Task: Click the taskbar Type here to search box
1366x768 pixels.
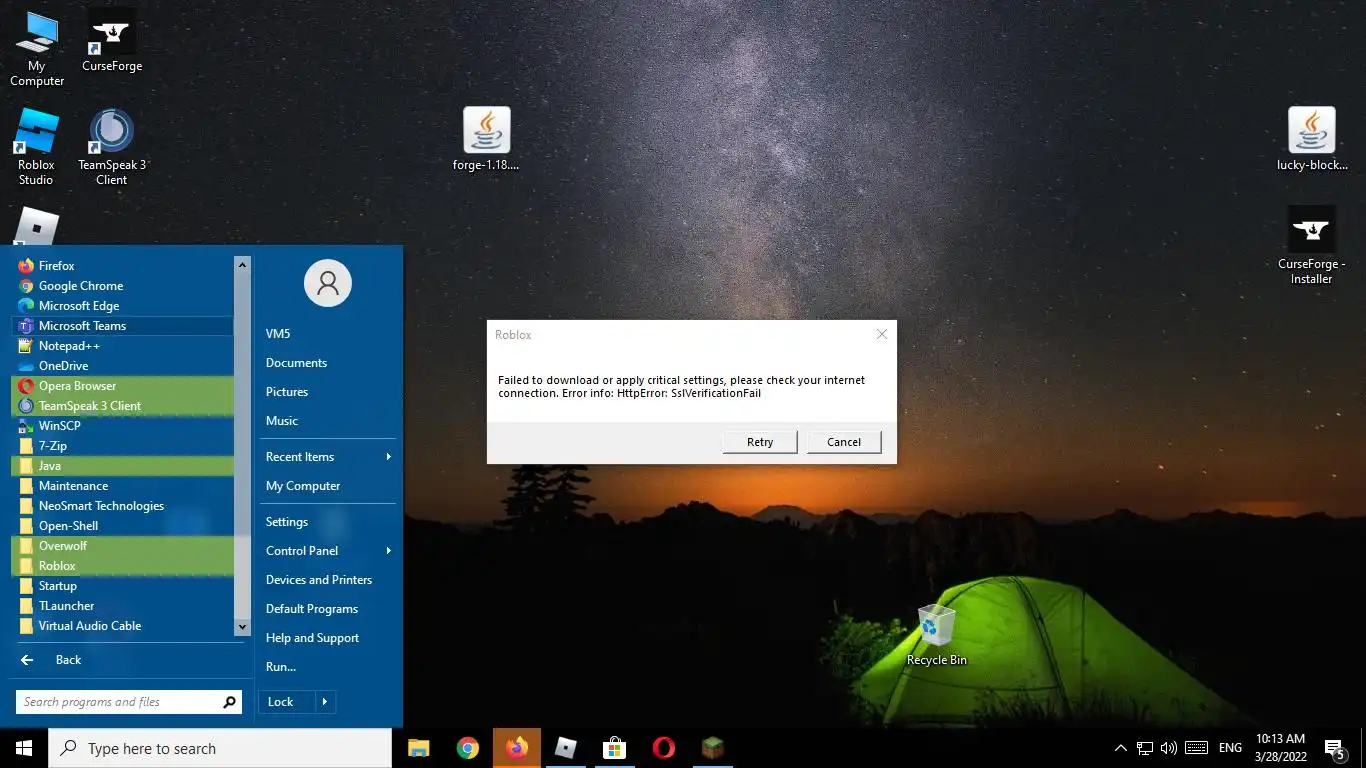Action: [x=220, y=748]
